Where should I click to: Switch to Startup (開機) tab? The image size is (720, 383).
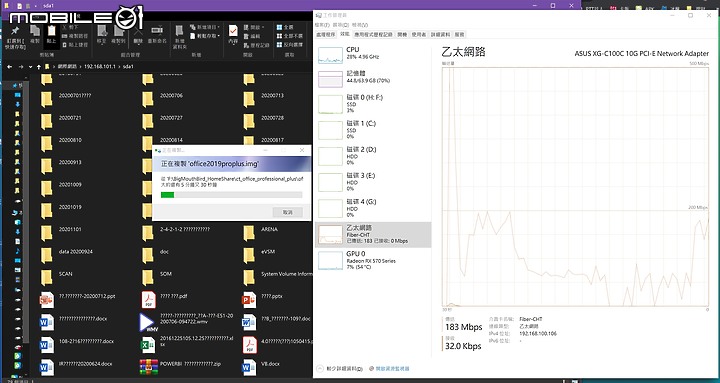[x=402, y=34]
